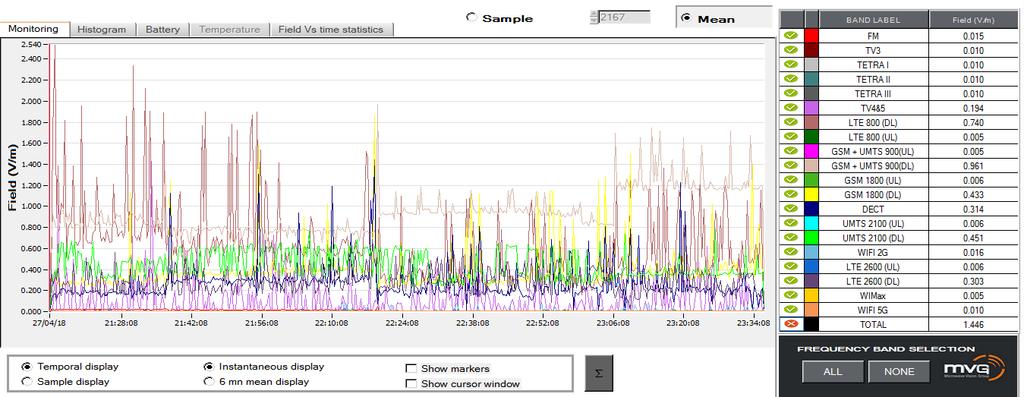This screenshot has height=397, width=1024.
Task: Click the yellow GSM 1800 (DL) color swatch
Action: tap(811, 195)
